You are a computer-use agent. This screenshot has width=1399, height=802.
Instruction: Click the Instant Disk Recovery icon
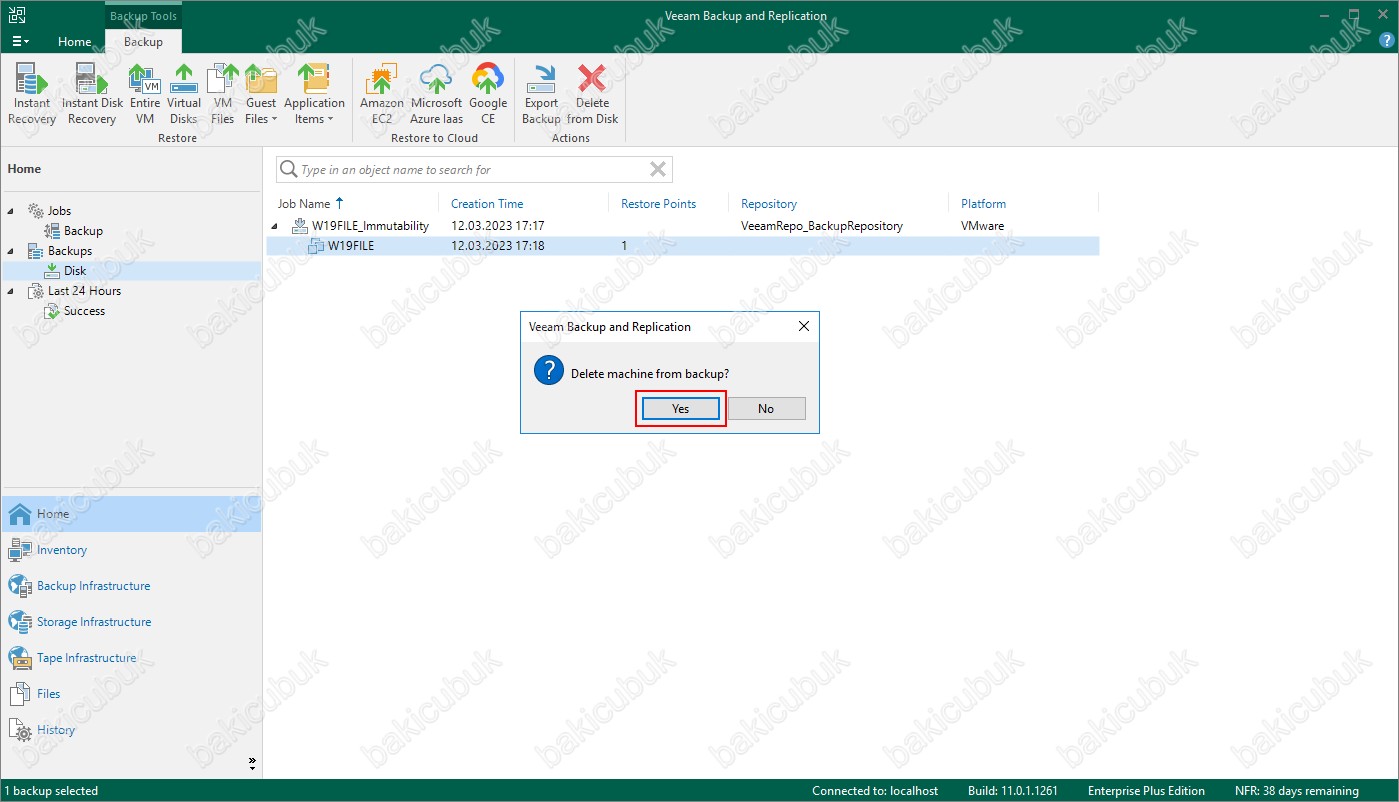click(x=92, y=95)
